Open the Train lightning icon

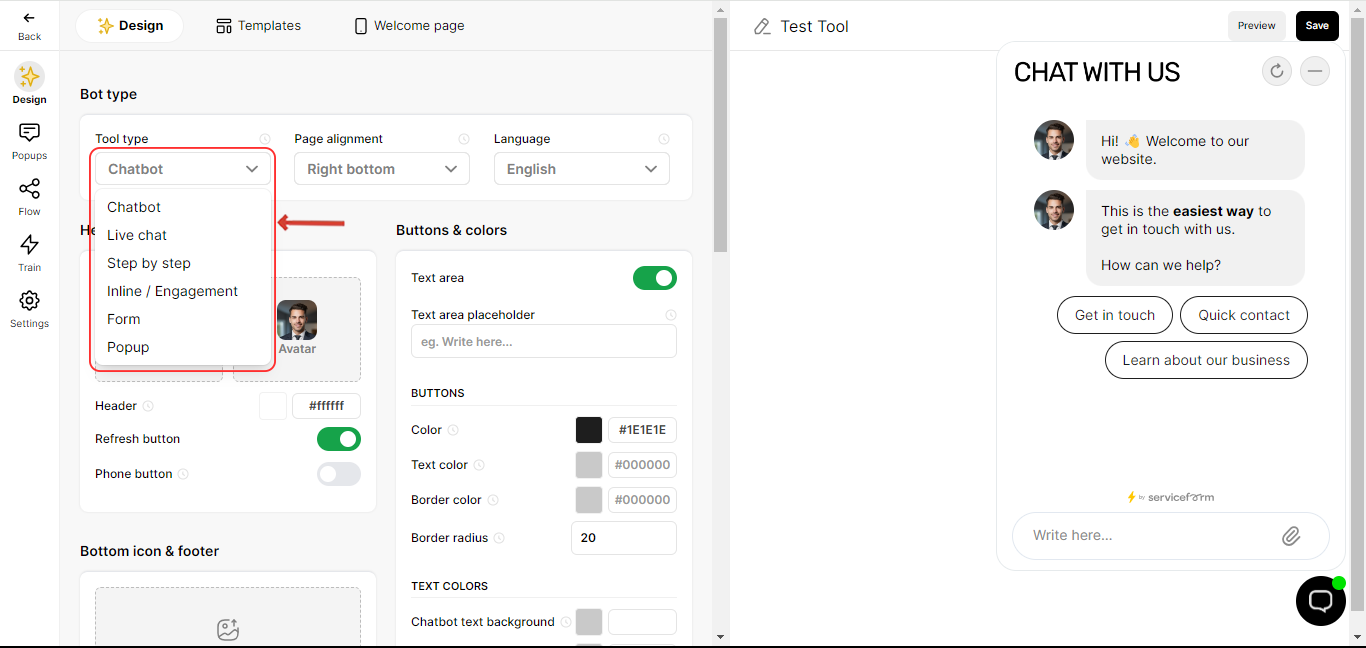coord(29,245)
